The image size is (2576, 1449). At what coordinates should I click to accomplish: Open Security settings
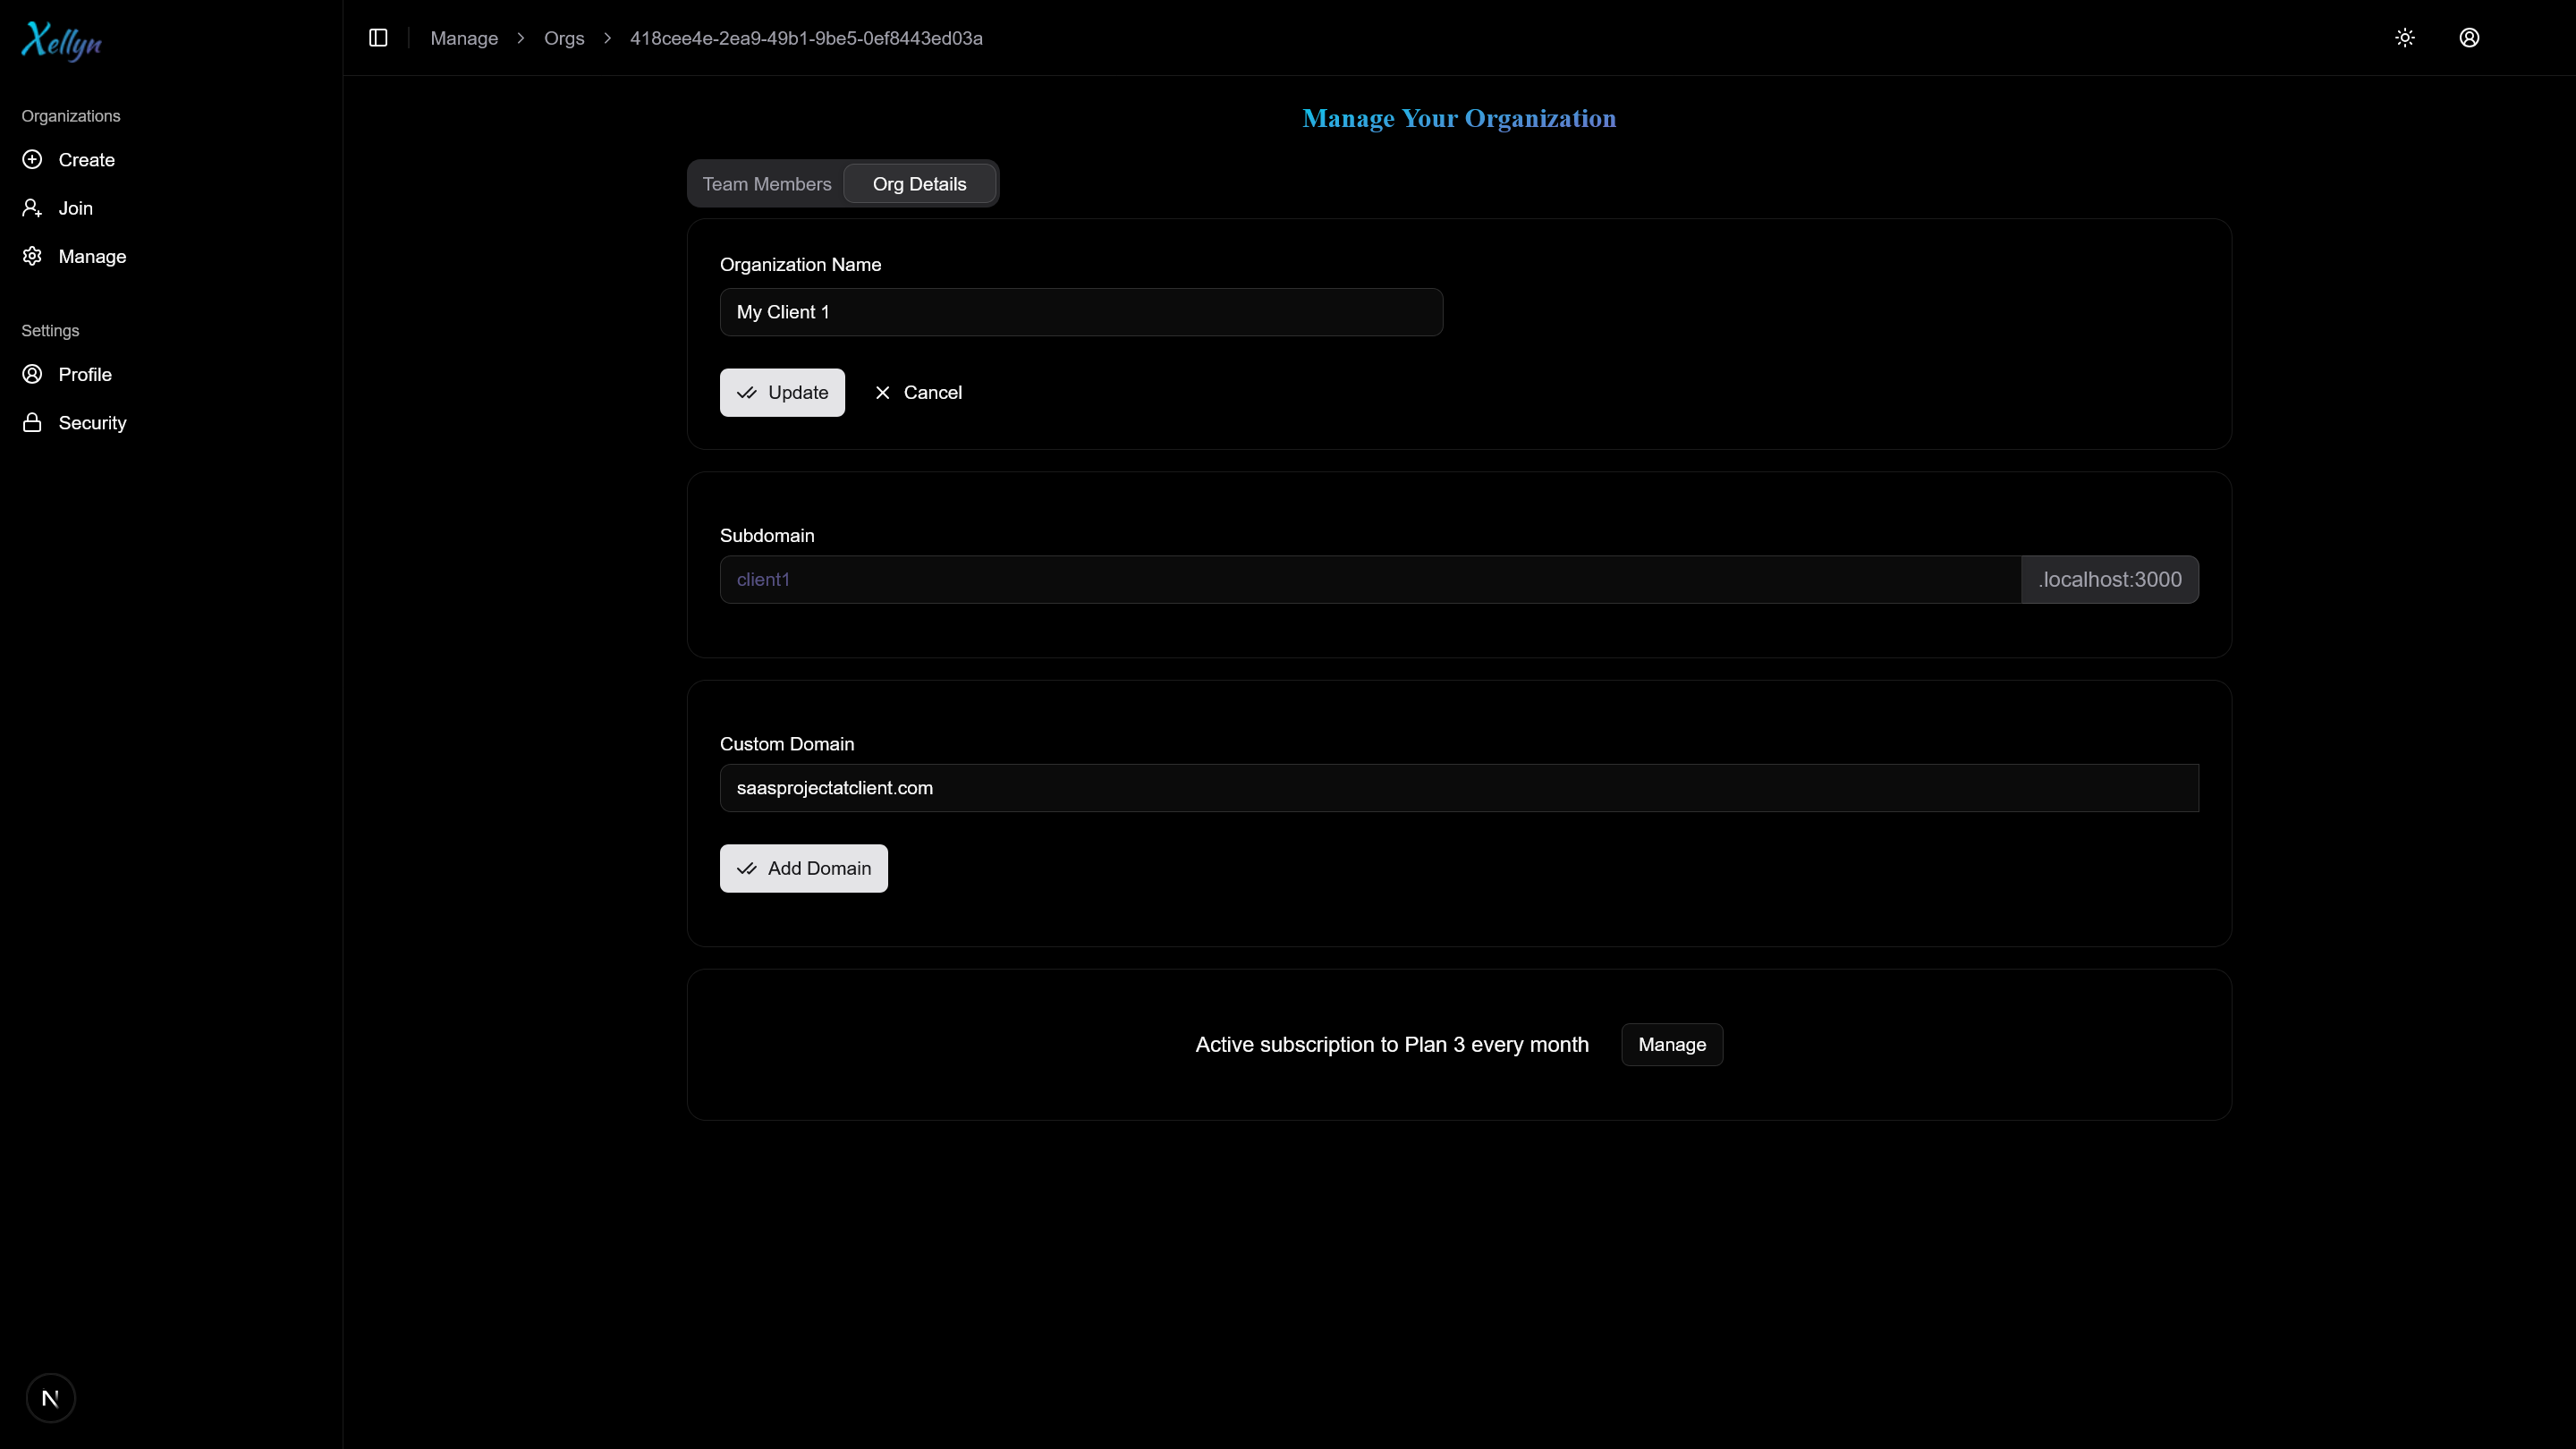(92, 423)
